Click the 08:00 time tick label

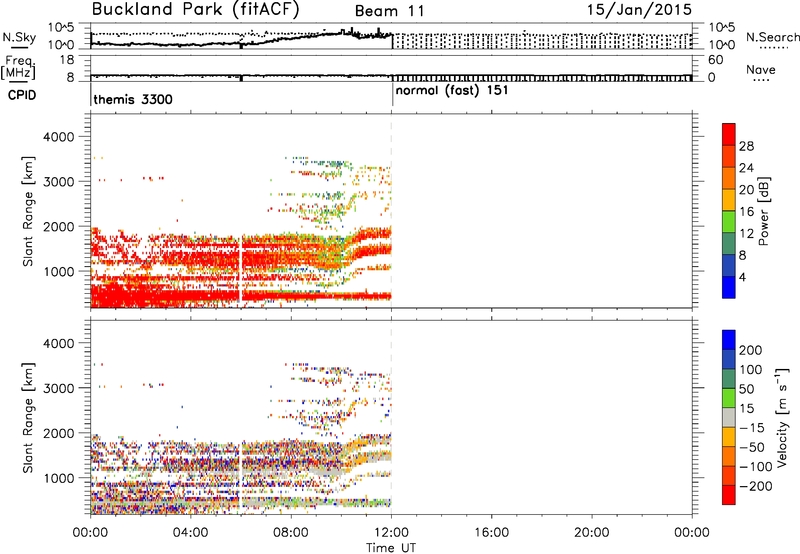point(291,533)
